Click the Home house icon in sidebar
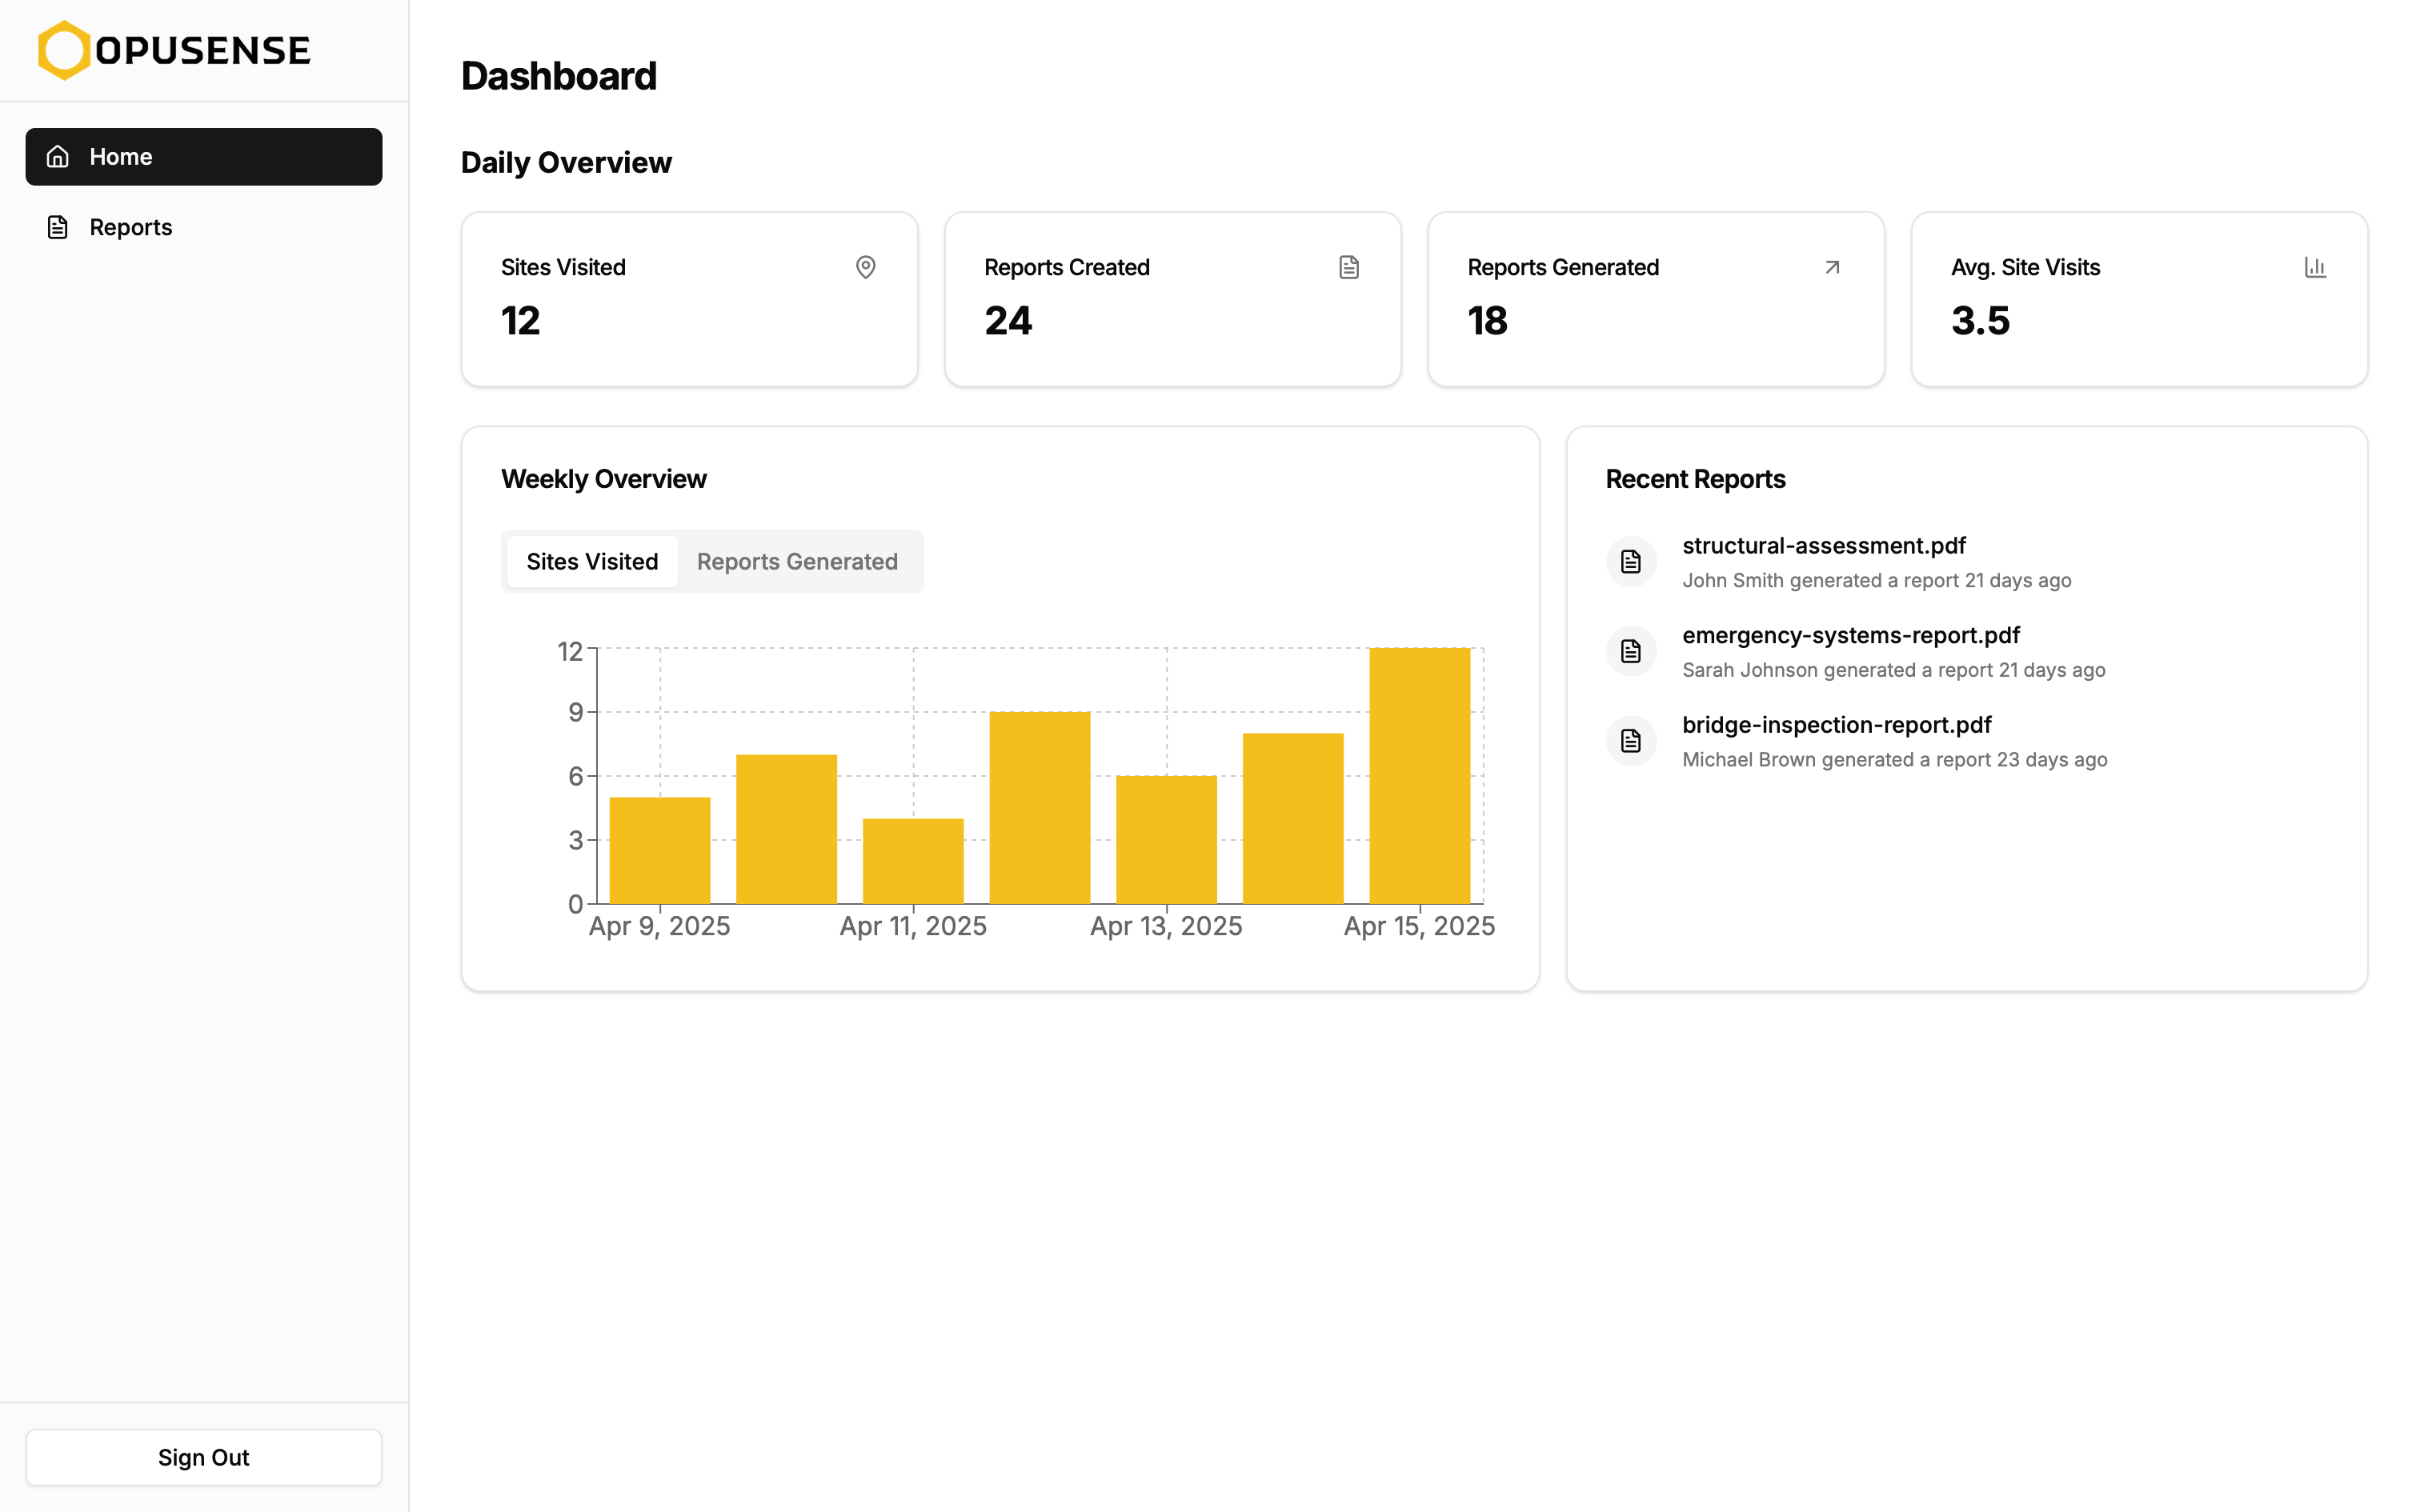The width and height of the screenshot is (2420, 1512). point(58,157)
